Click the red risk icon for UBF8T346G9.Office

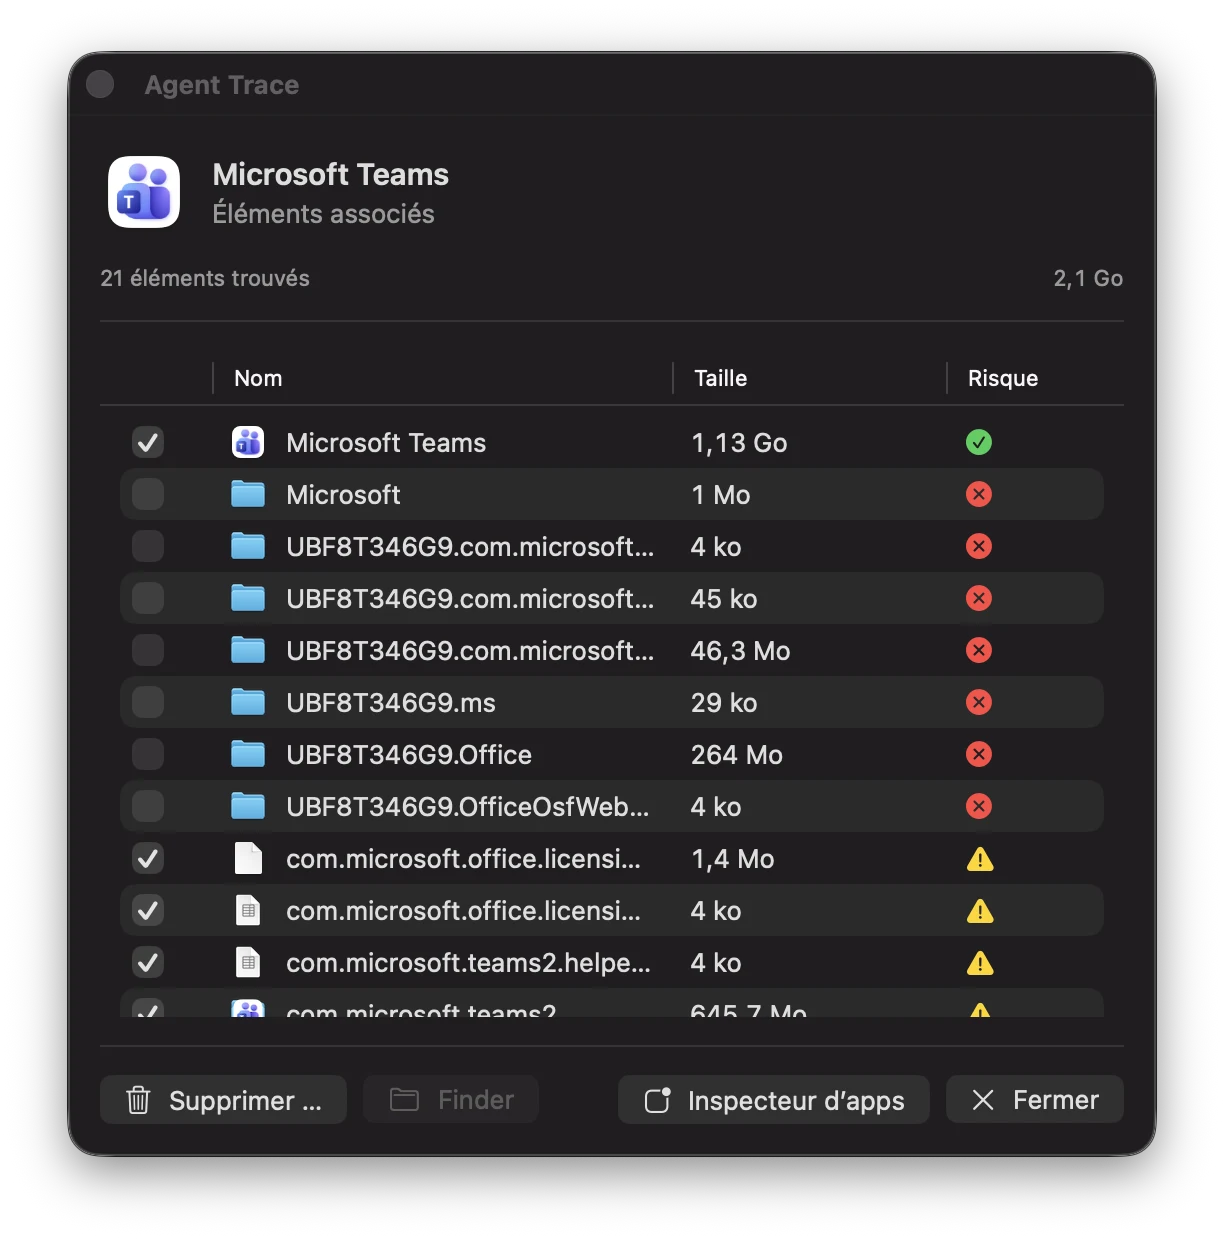coord(979,754)
